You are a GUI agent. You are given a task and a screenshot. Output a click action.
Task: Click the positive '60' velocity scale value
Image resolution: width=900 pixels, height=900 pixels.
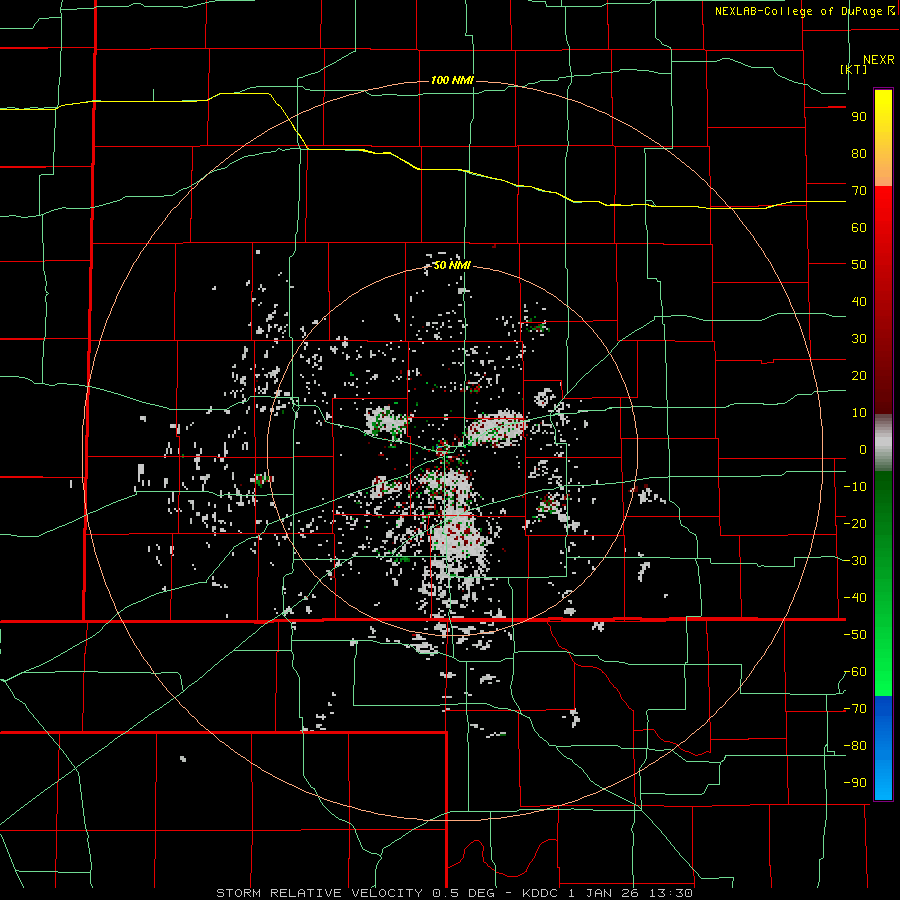pos(859,227)
